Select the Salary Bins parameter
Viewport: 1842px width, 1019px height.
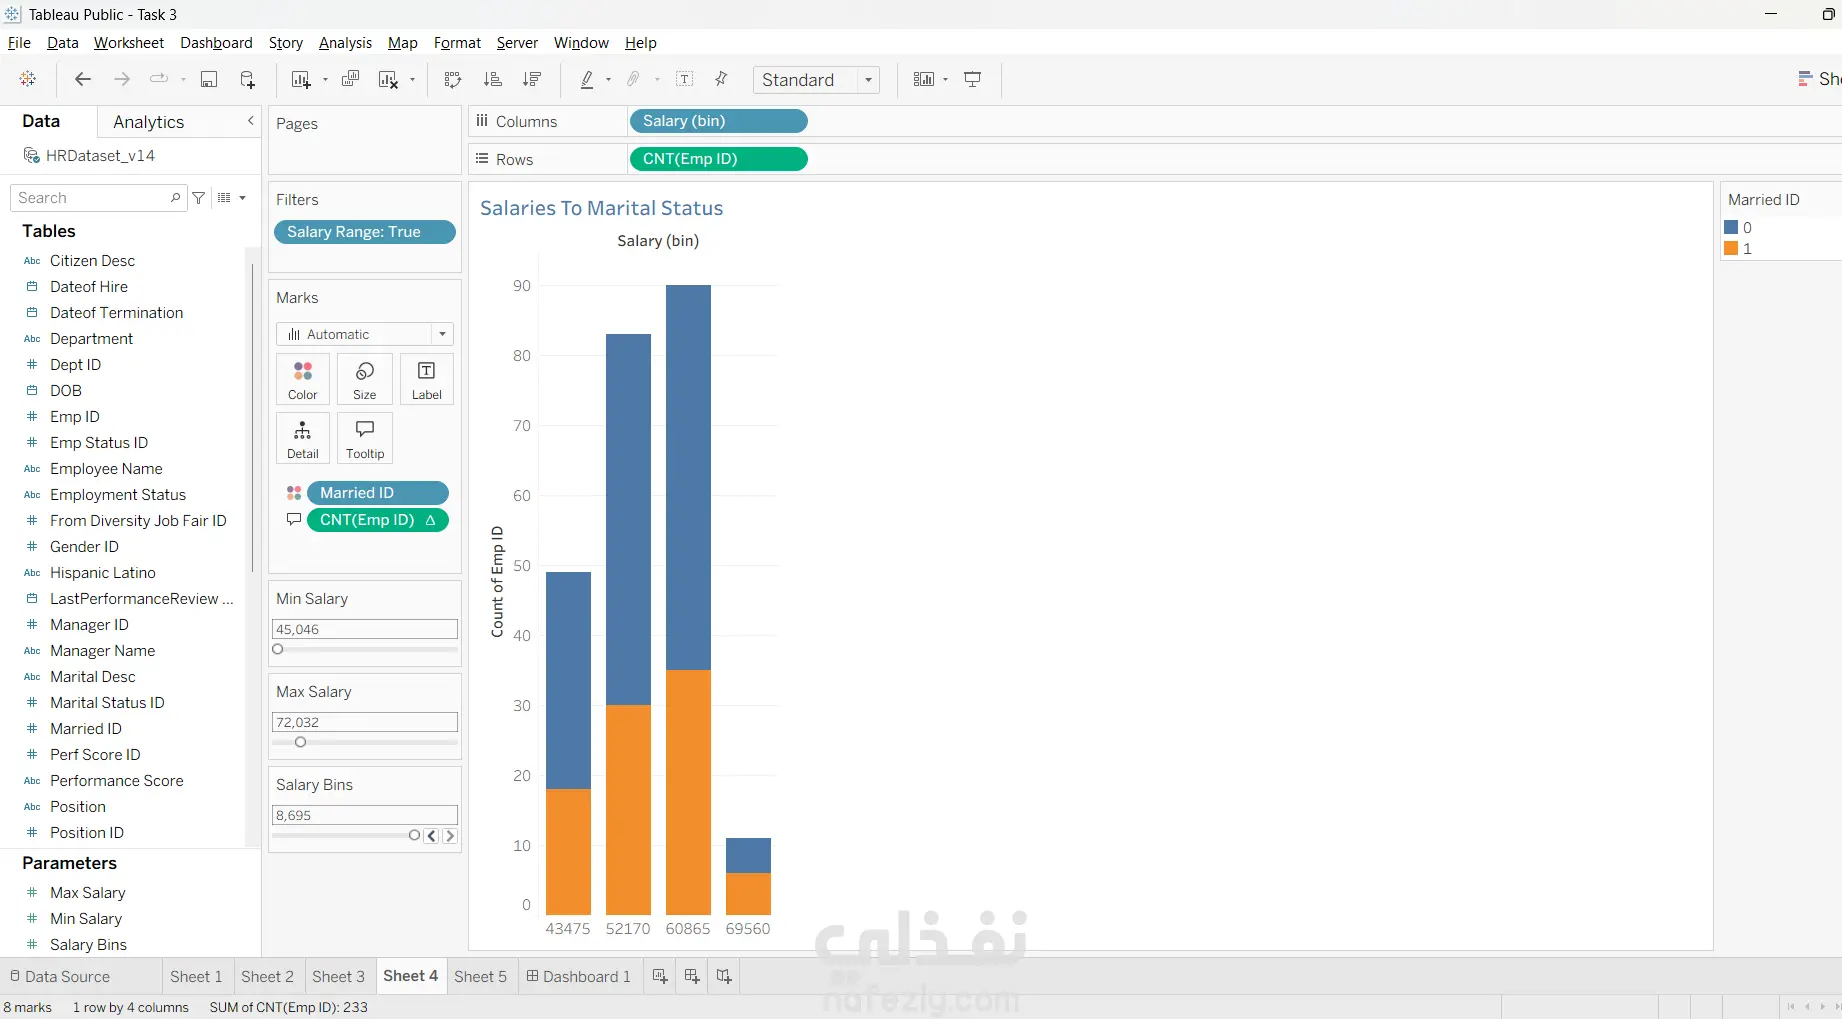tap(88, 945)
